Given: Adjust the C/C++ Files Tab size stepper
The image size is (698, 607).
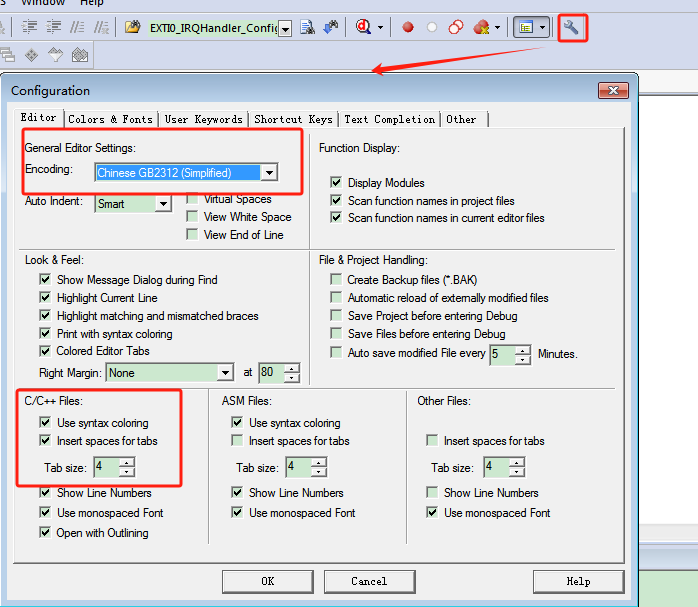Looking at the screenshot, I should point(127,467).
